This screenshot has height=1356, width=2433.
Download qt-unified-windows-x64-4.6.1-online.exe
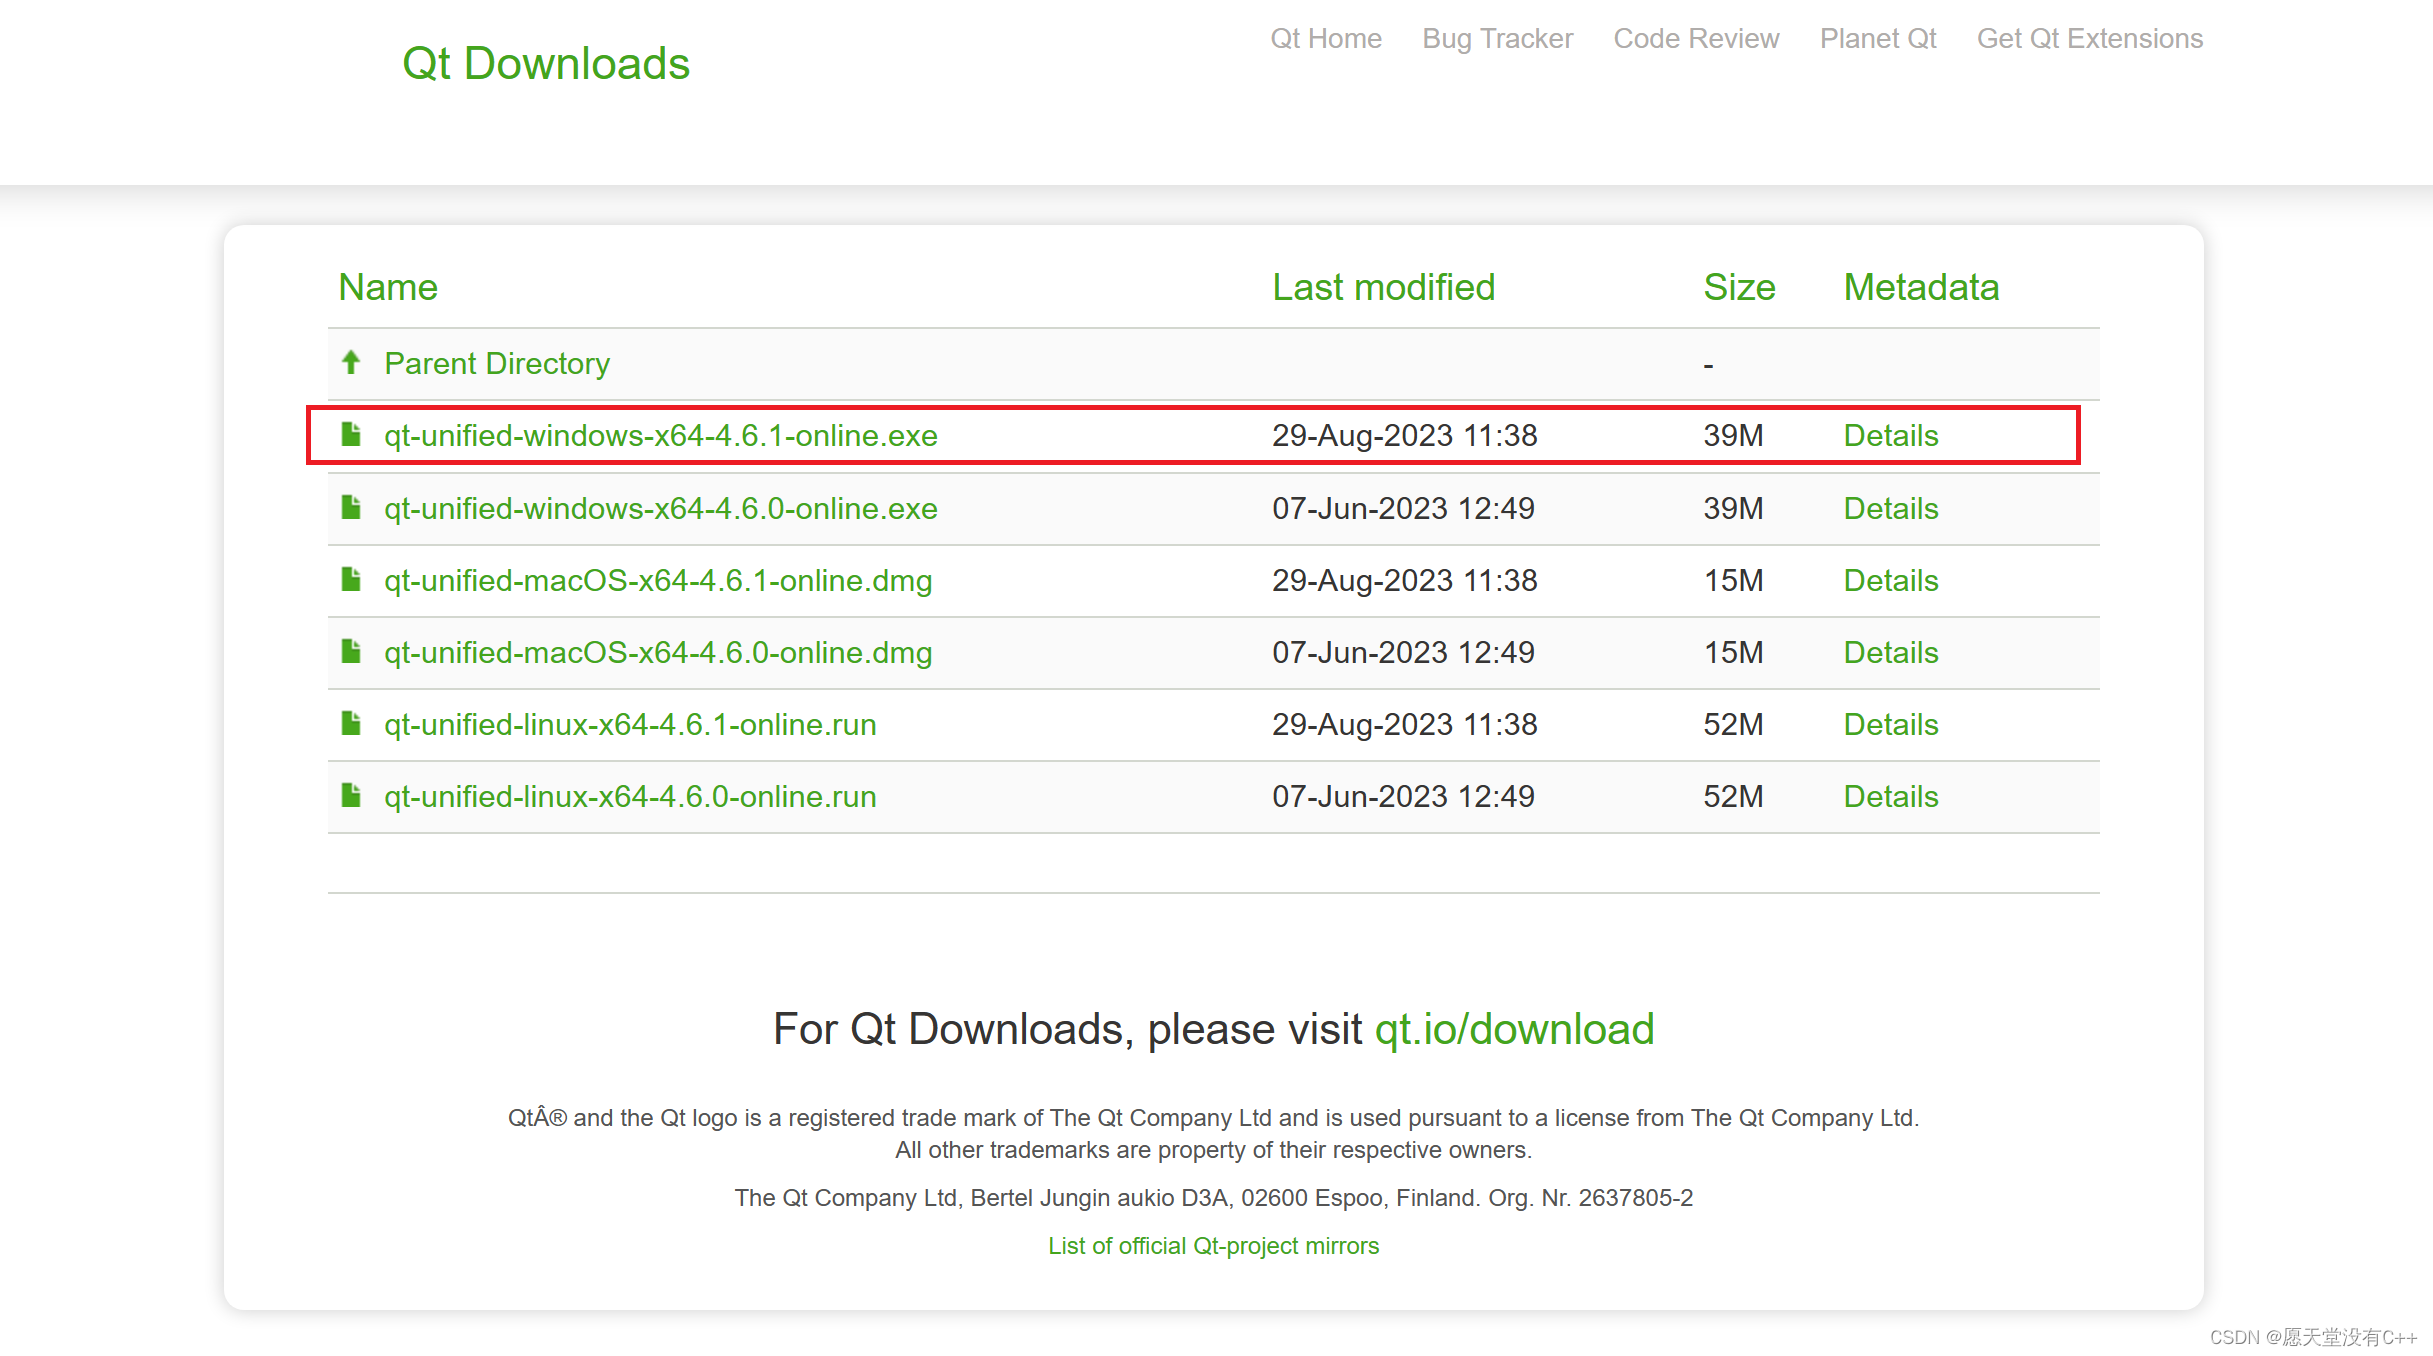[660, 436]
